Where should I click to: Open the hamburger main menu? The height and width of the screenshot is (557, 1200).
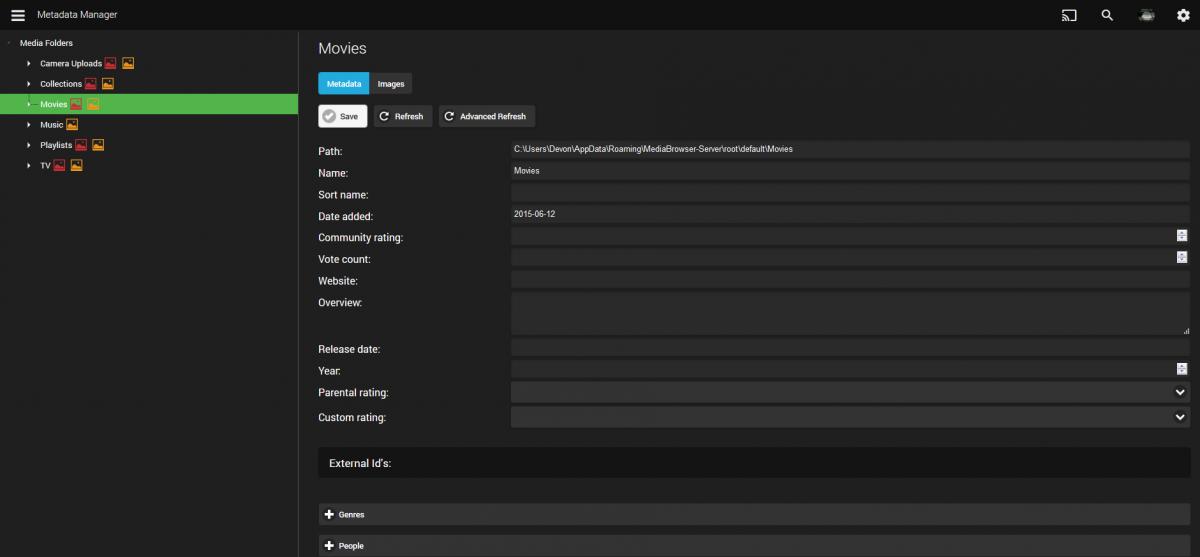tap(17, 15)
